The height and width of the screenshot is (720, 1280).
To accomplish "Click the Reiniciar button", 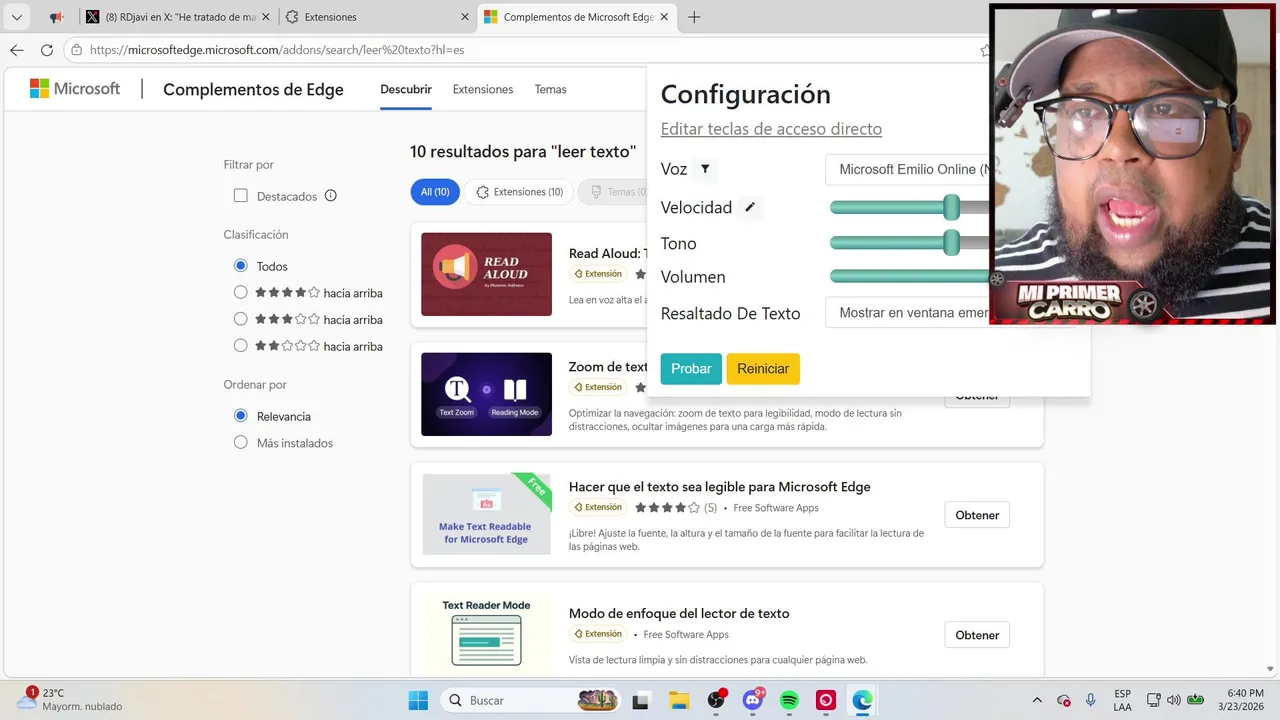I will click(763, 369).
